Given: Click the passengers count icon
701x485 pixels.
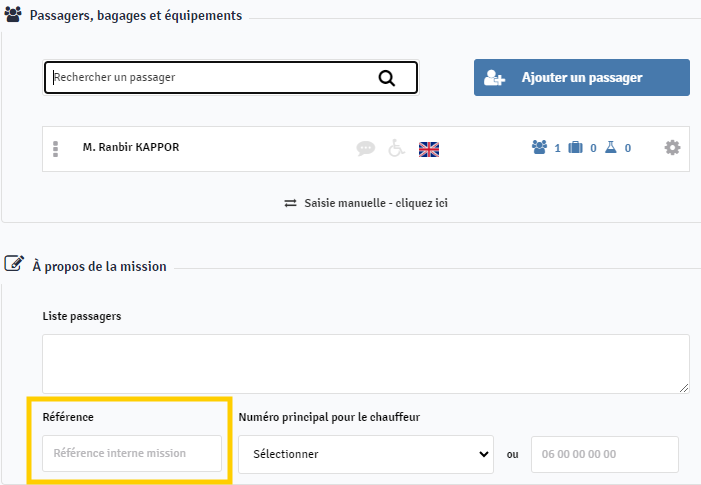Looking at the screenshot, I should pyautogui.click(x=540, y=147).
